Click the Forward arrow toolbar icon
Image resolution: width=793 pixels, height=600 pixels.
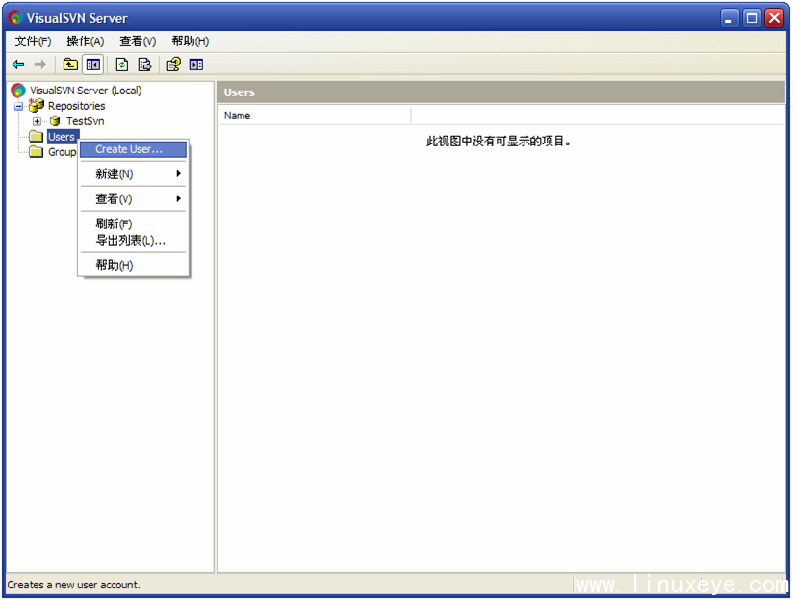[40, 64]
